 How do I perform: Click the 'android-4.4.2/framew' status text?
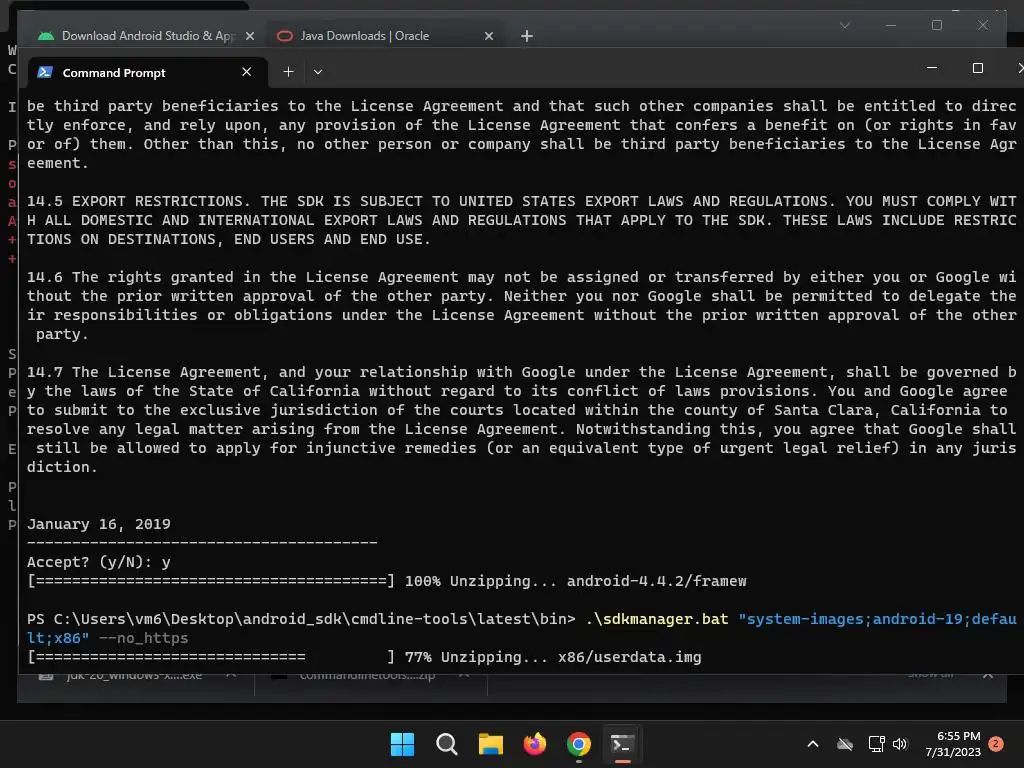[656, 581]
